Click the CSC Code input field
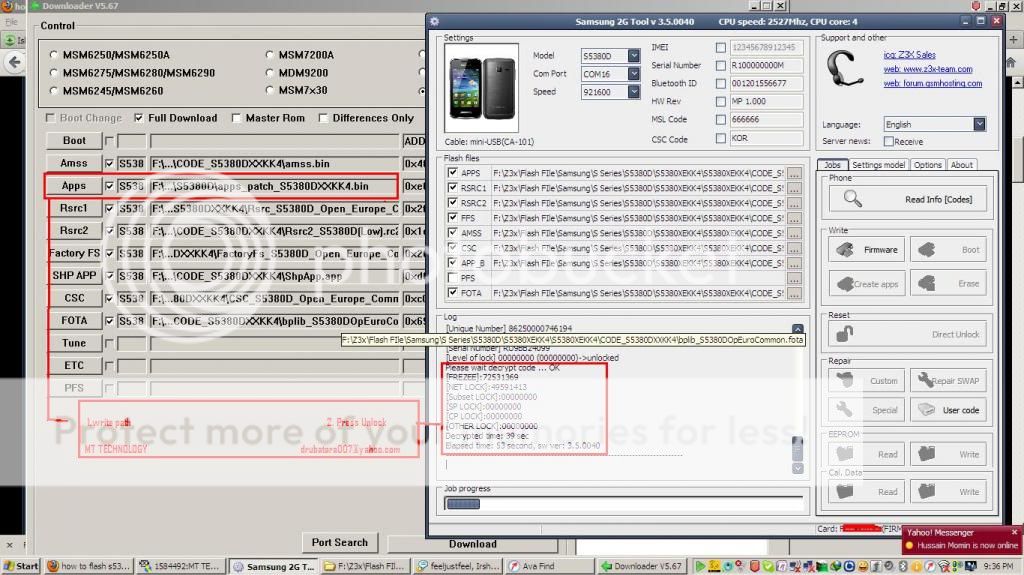The image size is (1024, 575). click(765, 138)
